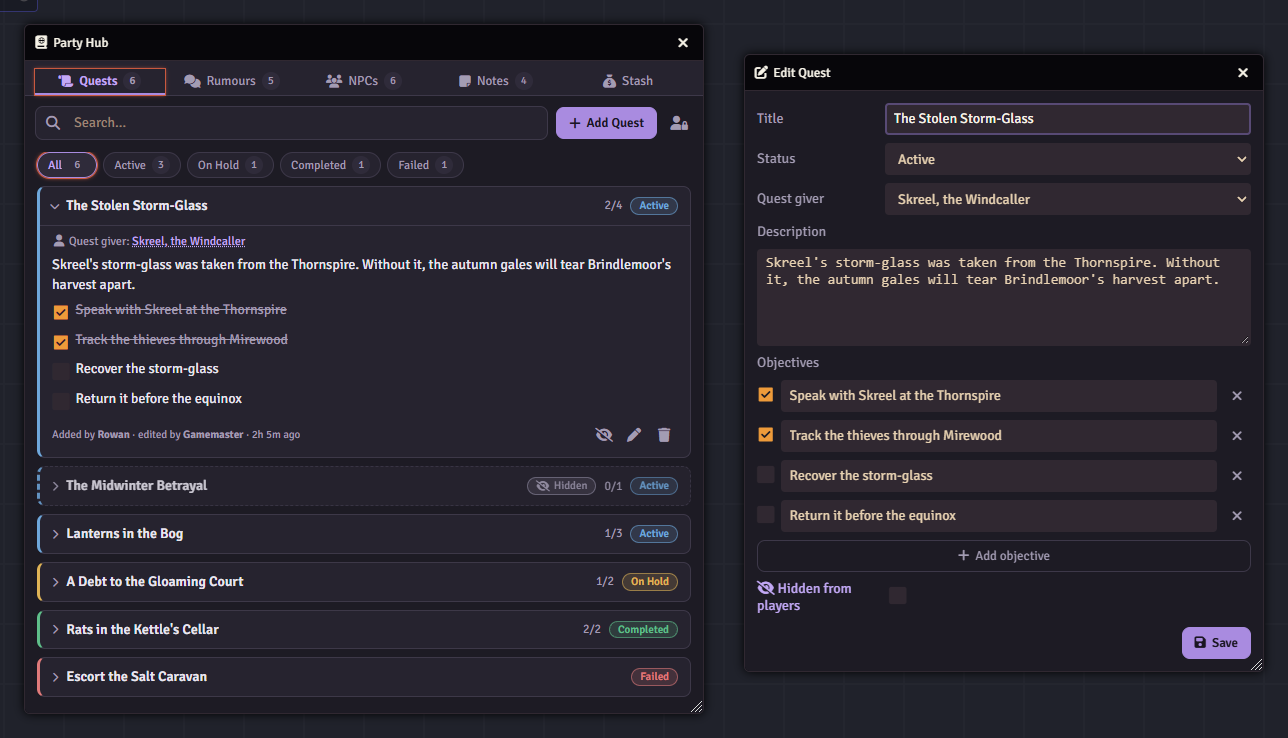The height and width of the screenshot is (738, 1288).
Task: Enable the Hidden from players checkbox
Action: click(x=898, y=596)
